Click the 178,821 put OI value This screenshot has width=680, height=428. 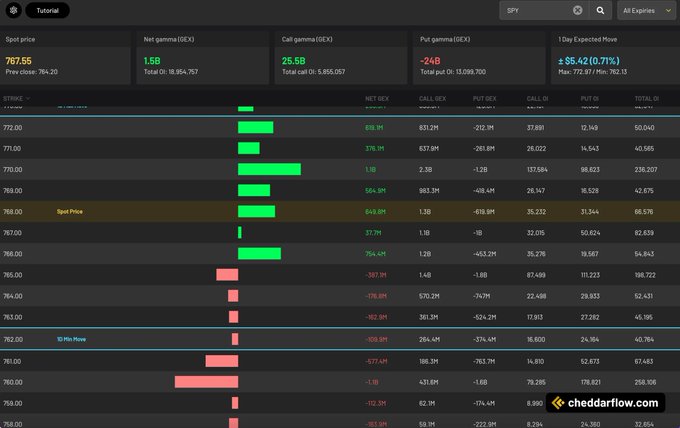[x=591, y=382]
